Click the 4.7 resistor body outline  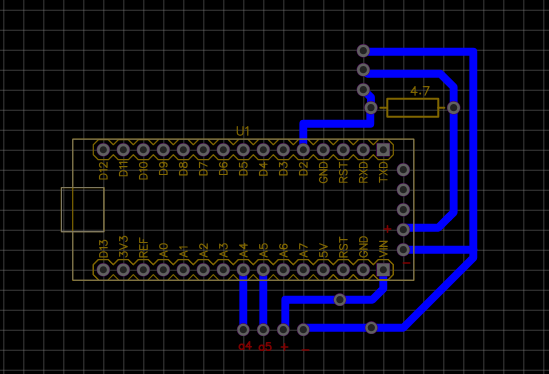pyautogui.click(x=413, y=108)
